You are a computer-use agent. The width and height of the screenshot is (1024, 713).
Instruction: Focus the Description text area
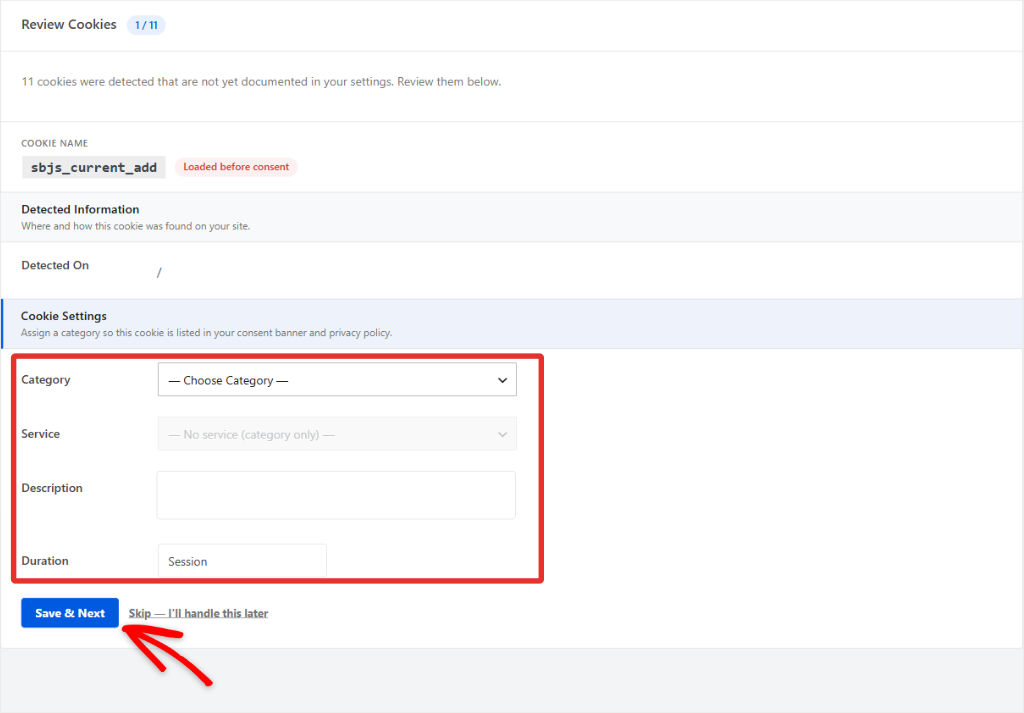(x=336, y=496)
